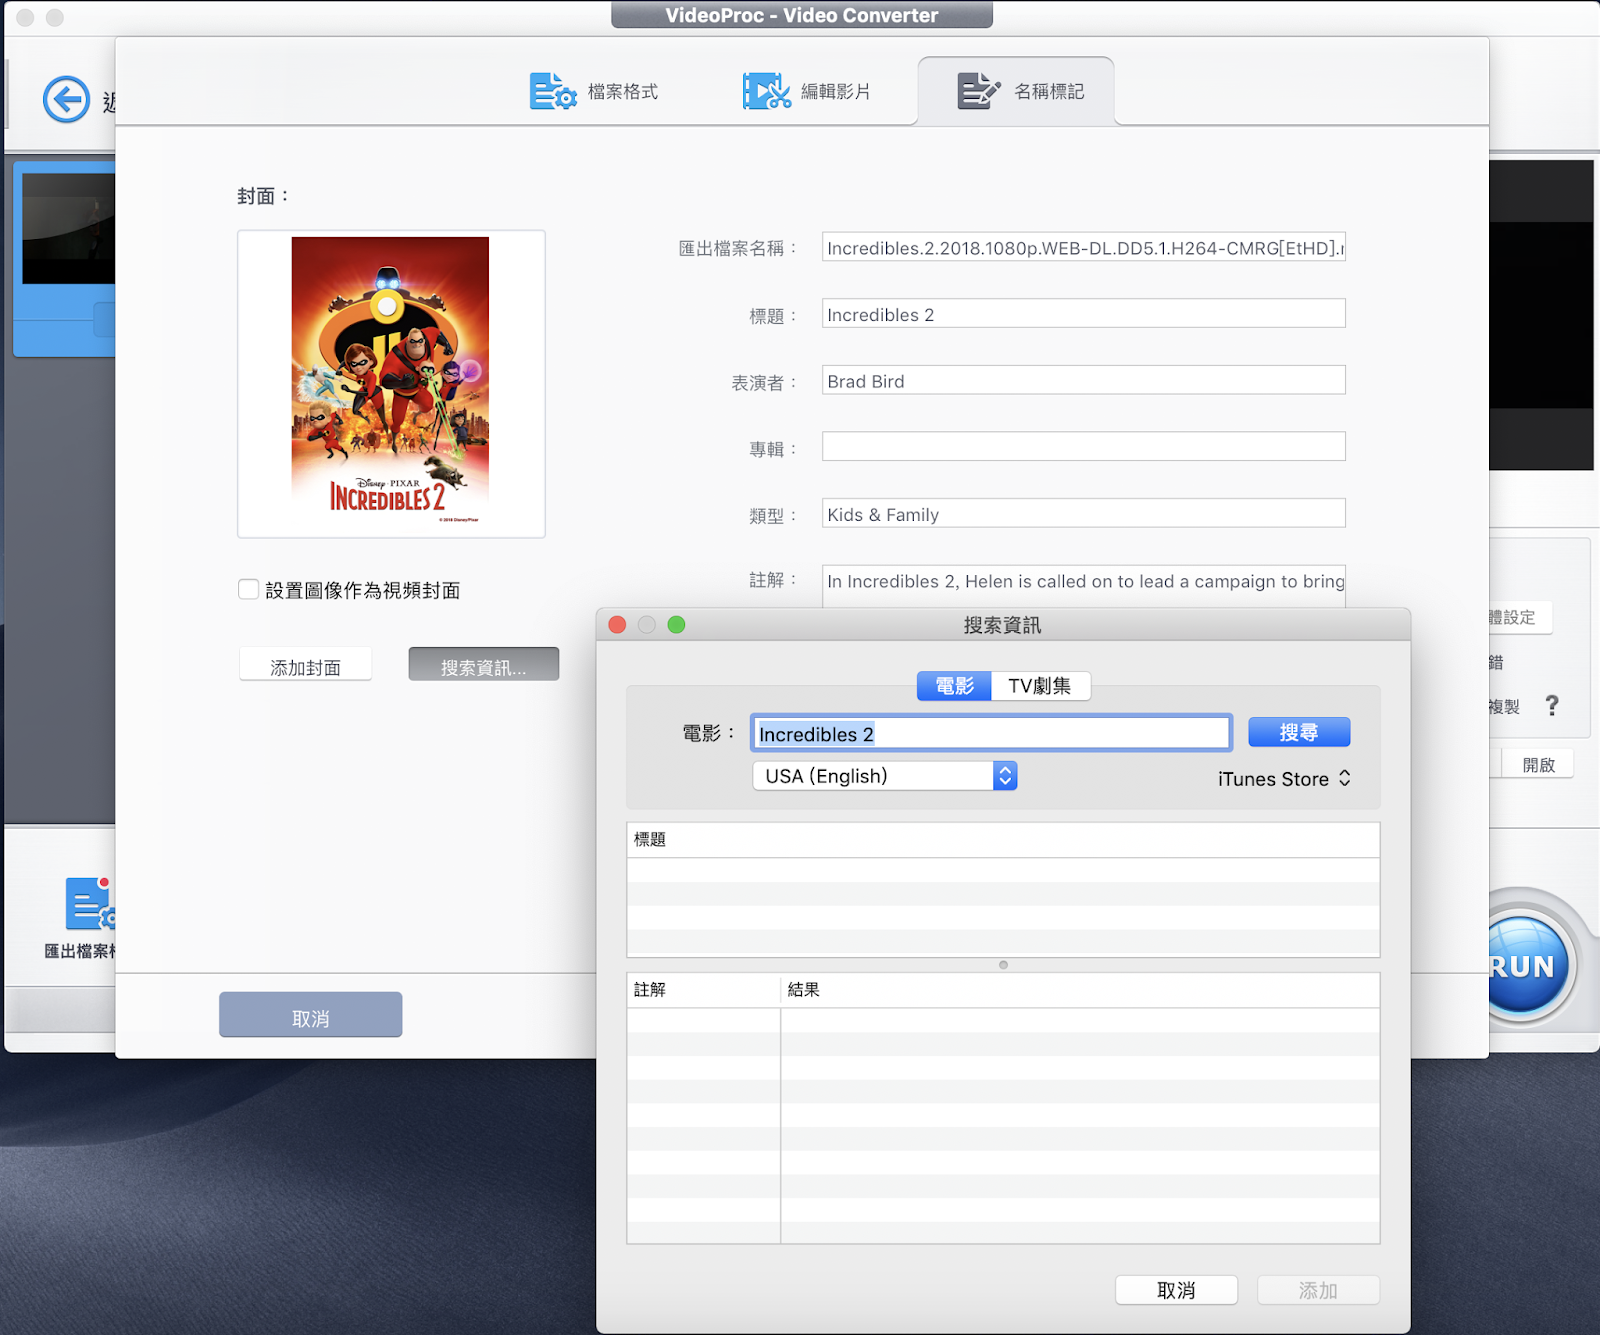This screenshot has height=1335, width=1600.
Task: Click the 表演者 field with Brad Bird
Action: [x=1083, y=381]
